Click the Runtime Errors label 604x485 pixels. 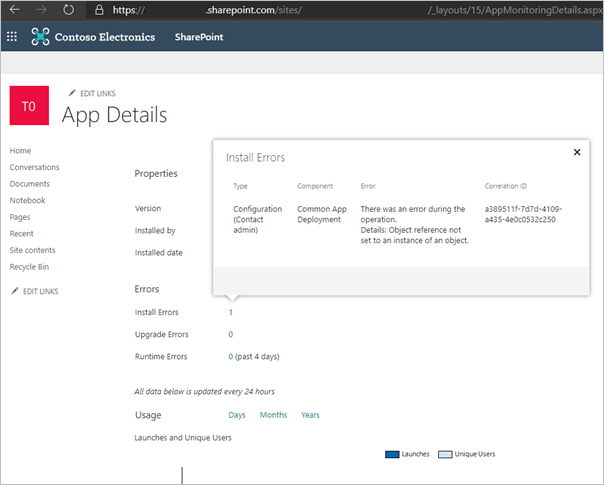[161, 356]
